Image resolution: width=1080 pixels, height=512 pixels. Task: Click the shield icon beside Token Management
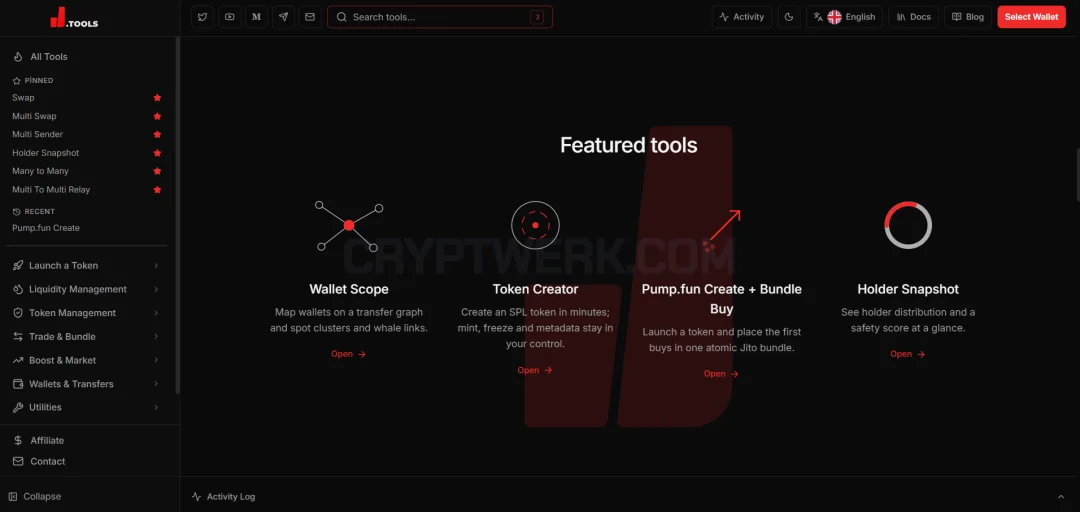click(17, 313)
